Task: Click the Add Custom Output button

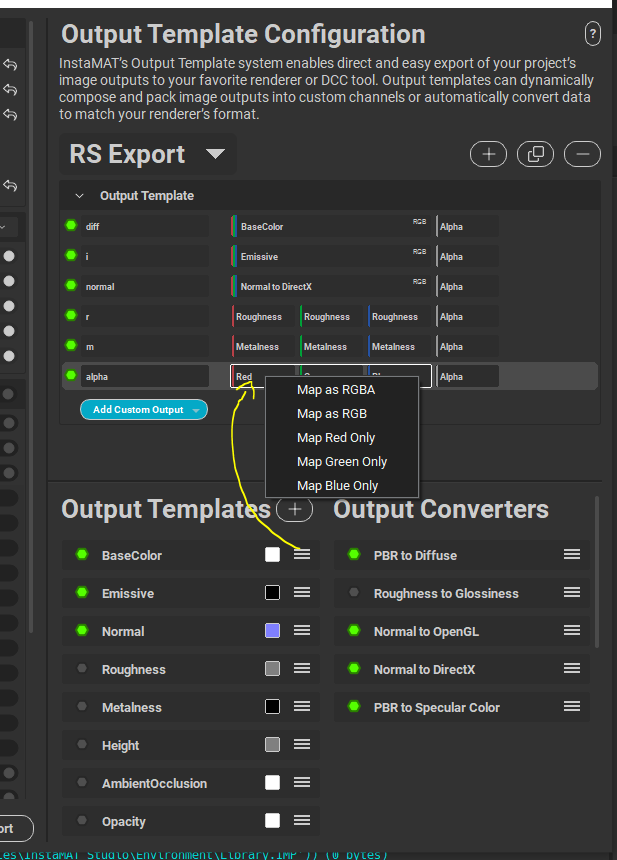Action: (x=136, y=410)
